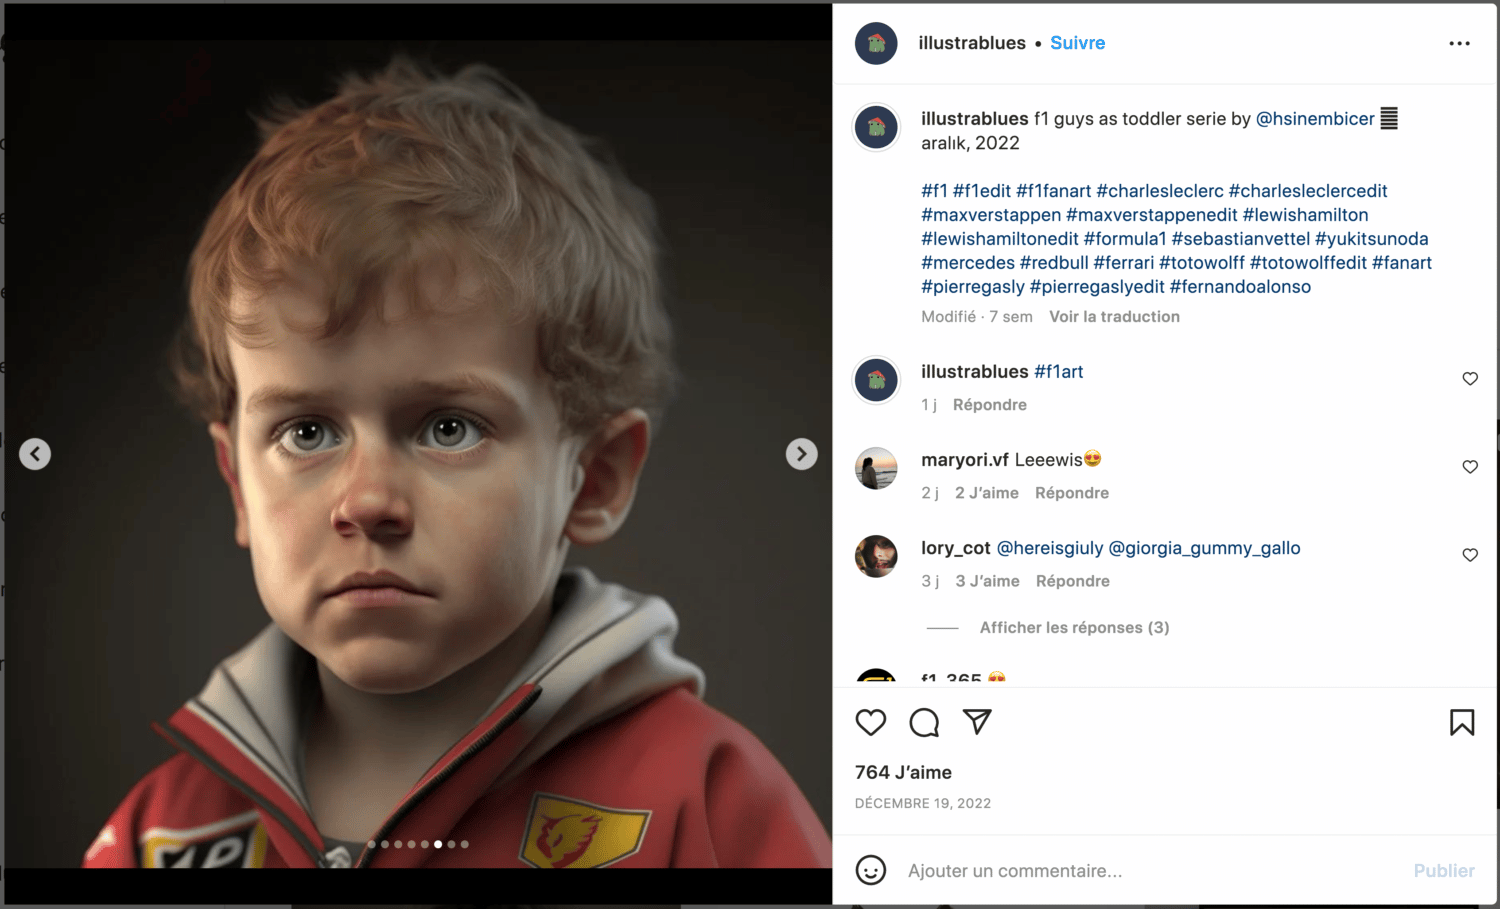This screenshot has width=1500, height=909.
Task: Open the three-dot more options menu
Action: [x=1459, y=43]
